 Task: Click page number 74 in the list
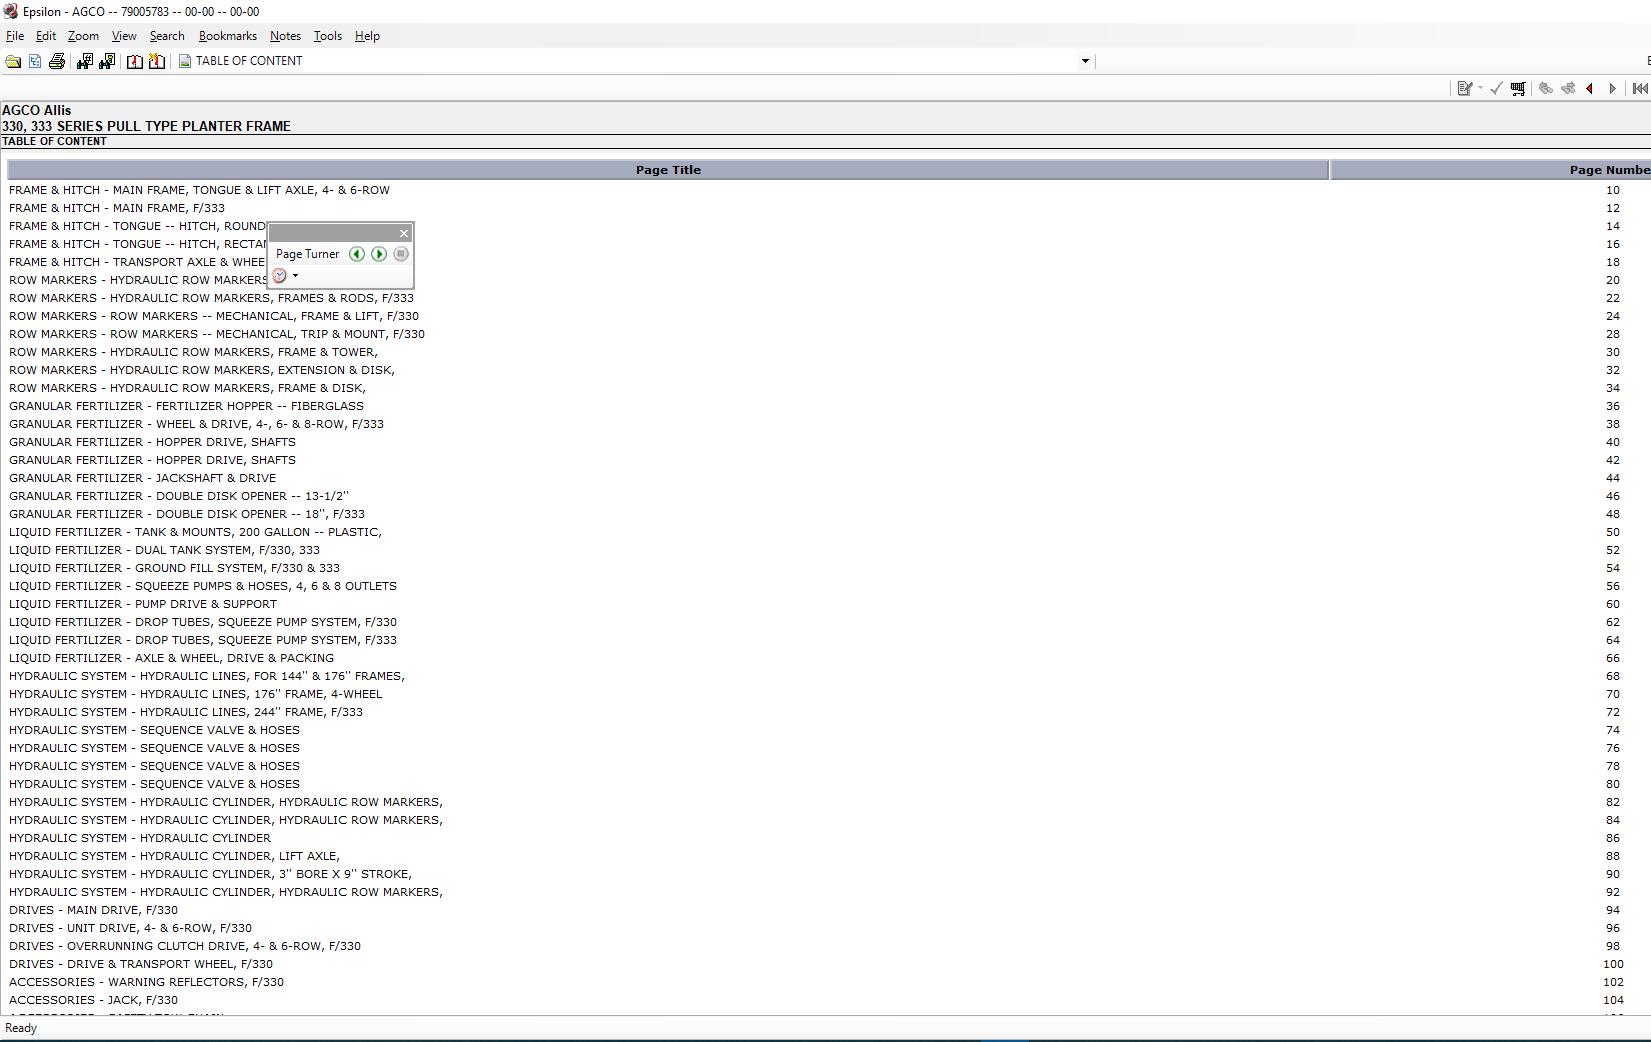pyautogui.click(x=1612, y=730)
